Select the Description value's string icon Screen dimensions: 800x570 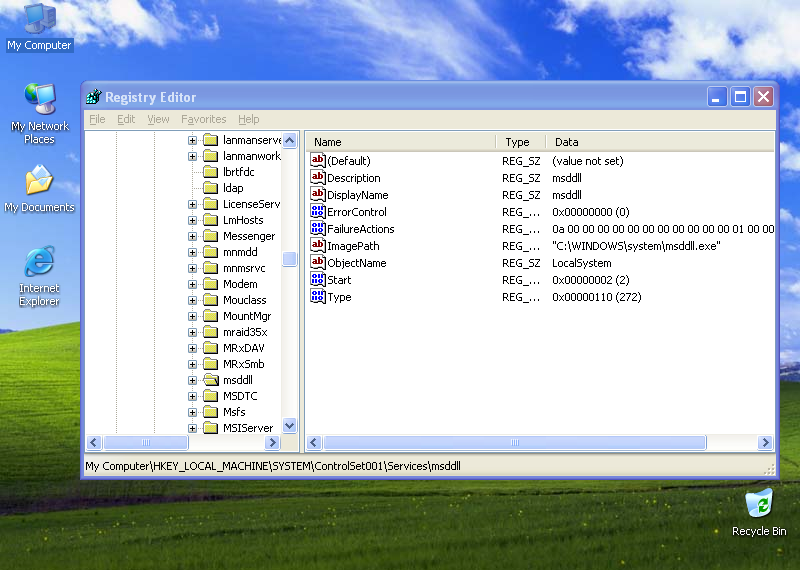point(317,178)
